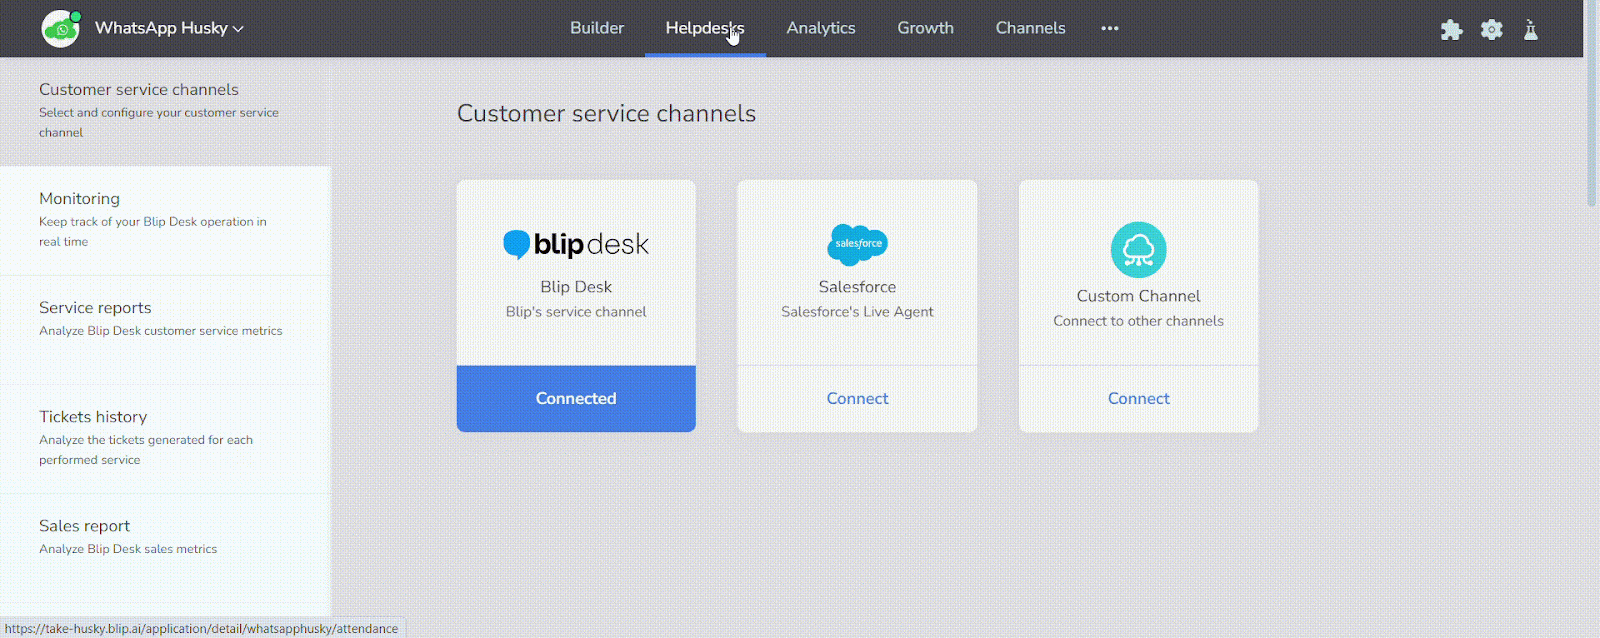Open the Channels tab
The width and height of the screenshot is (1600, 638).
(x=1030, y=28)
